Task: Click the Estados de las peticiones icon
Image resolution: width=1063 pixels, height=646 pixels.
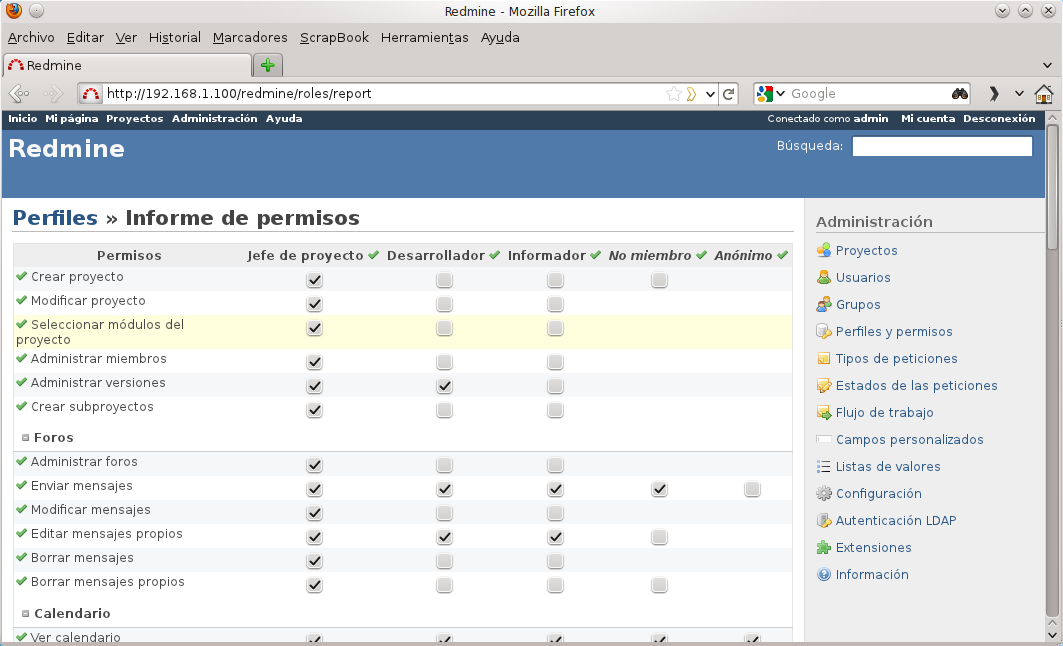Action: 824,386
